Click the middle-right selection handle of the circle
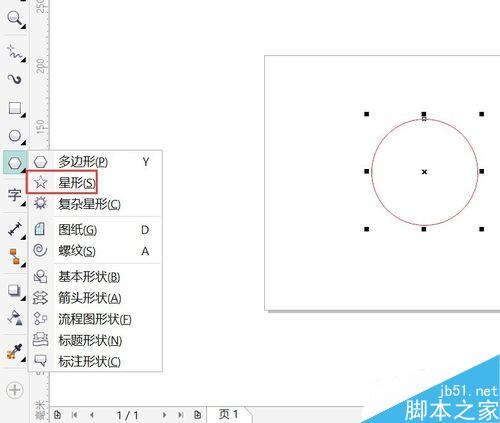This screenshot has width=500, height=423. click(482, 171)
